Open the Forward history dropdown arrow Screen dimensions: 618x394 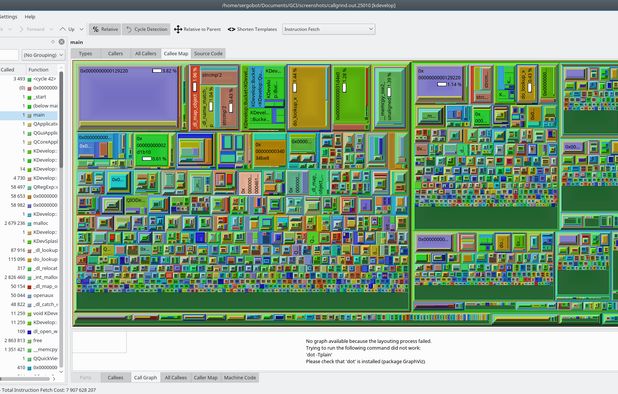[51, 29]
